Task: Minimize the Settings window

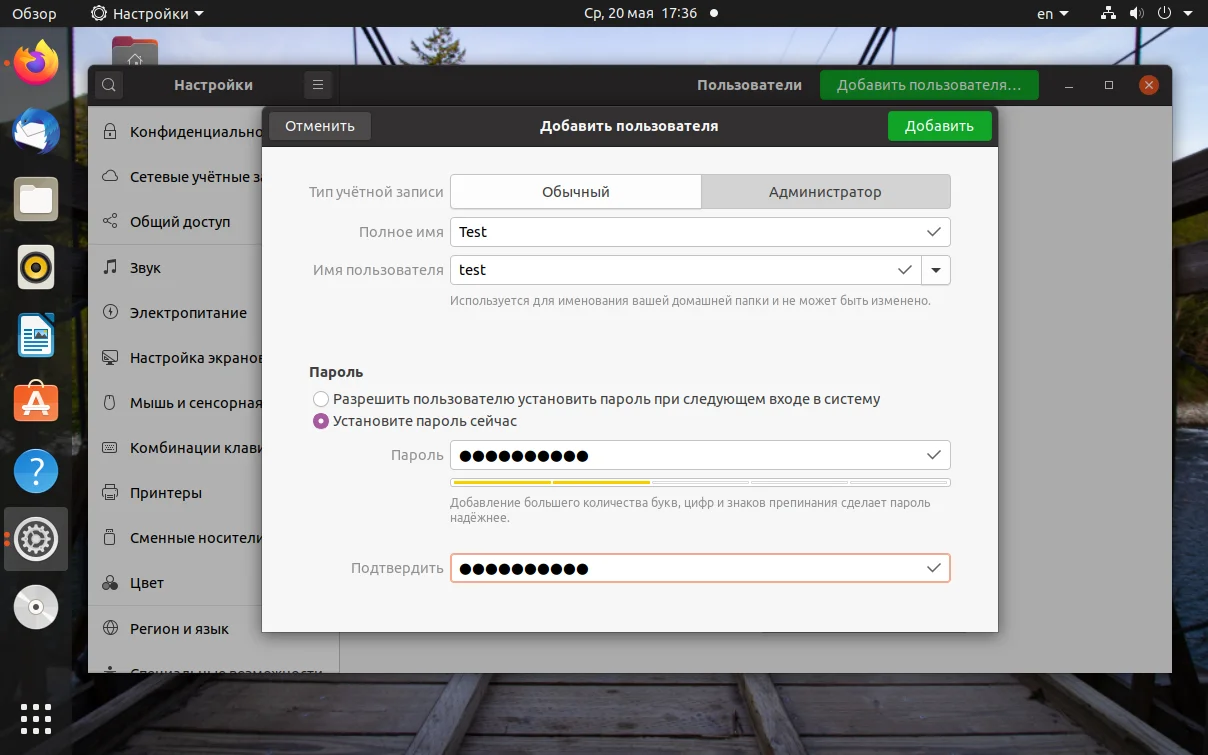Action: [x=1070, y=85]
